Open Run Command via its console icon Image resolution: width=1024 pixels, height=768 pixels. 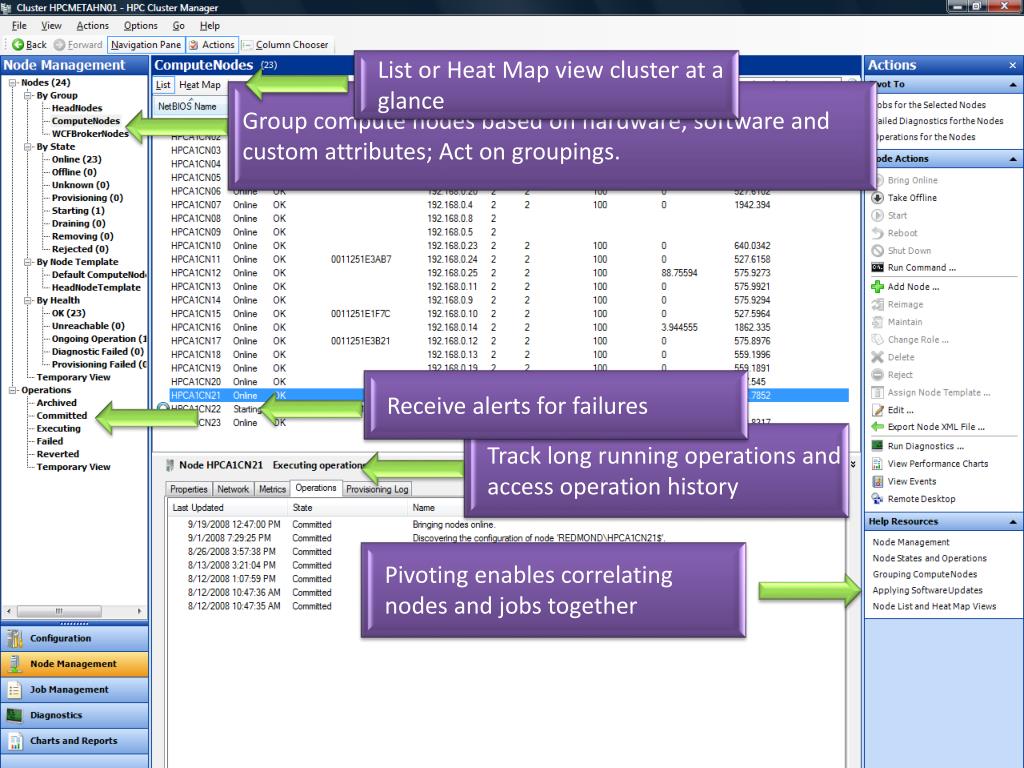click(878, 268)
